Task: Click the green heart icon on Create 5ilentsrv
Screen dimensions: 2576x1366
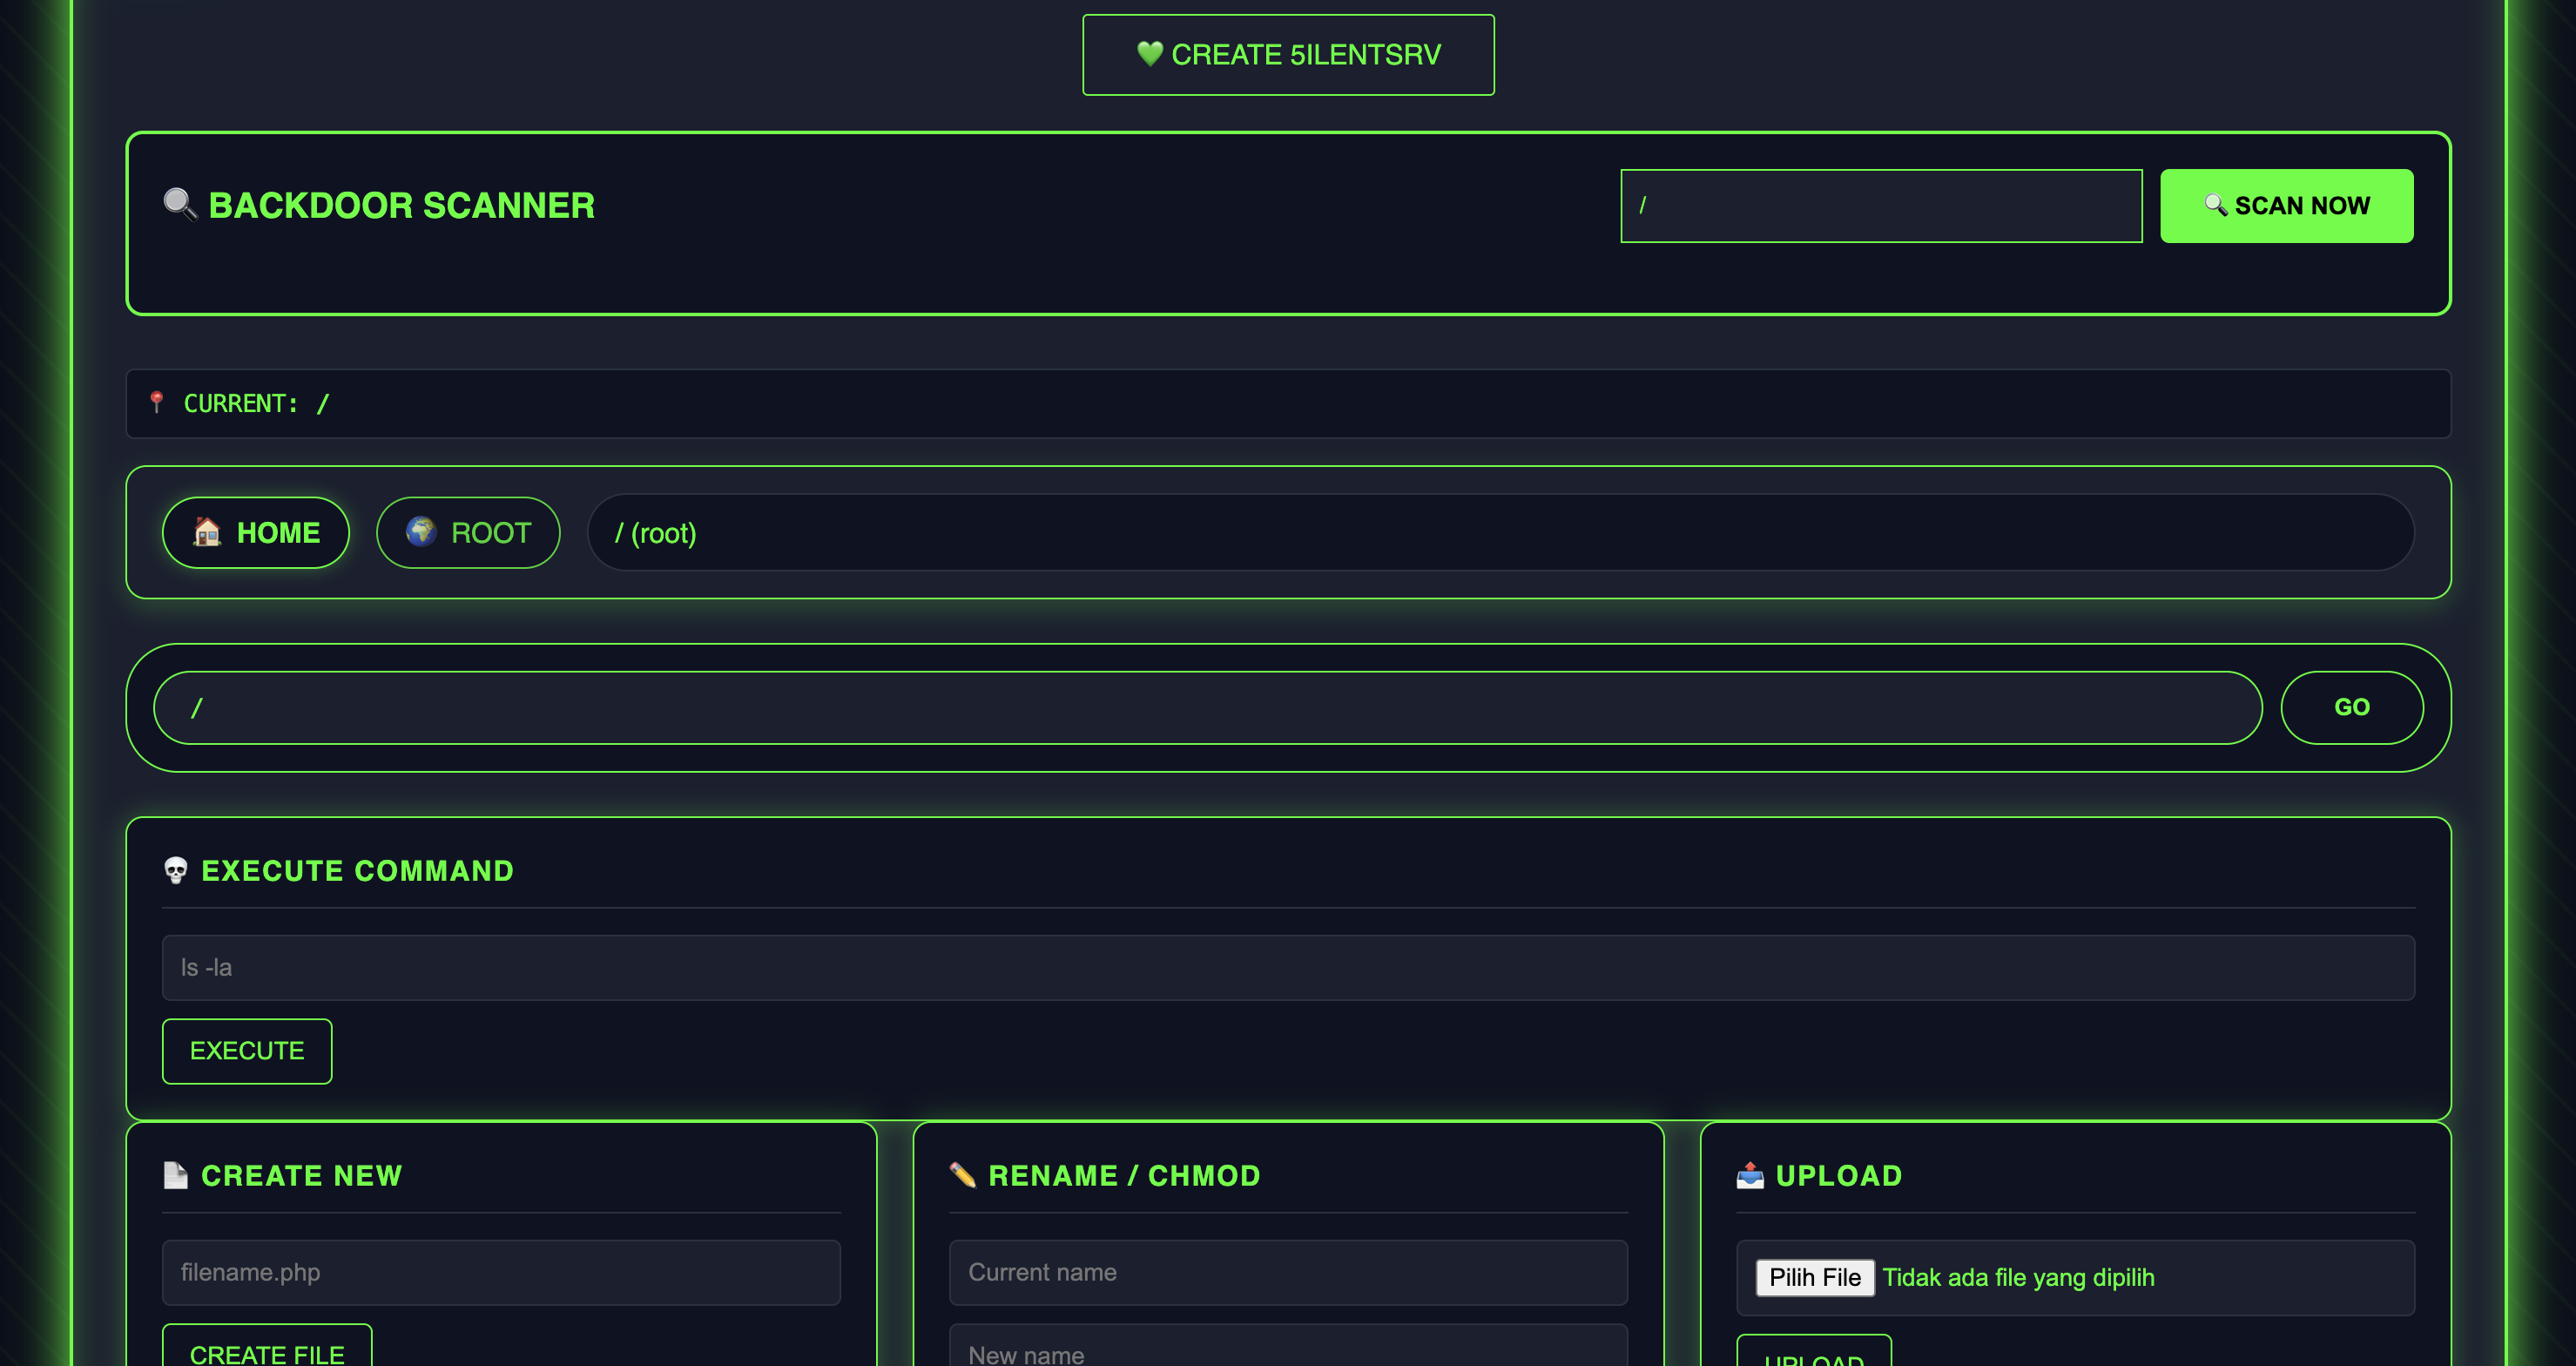Action: point(1149,53)
